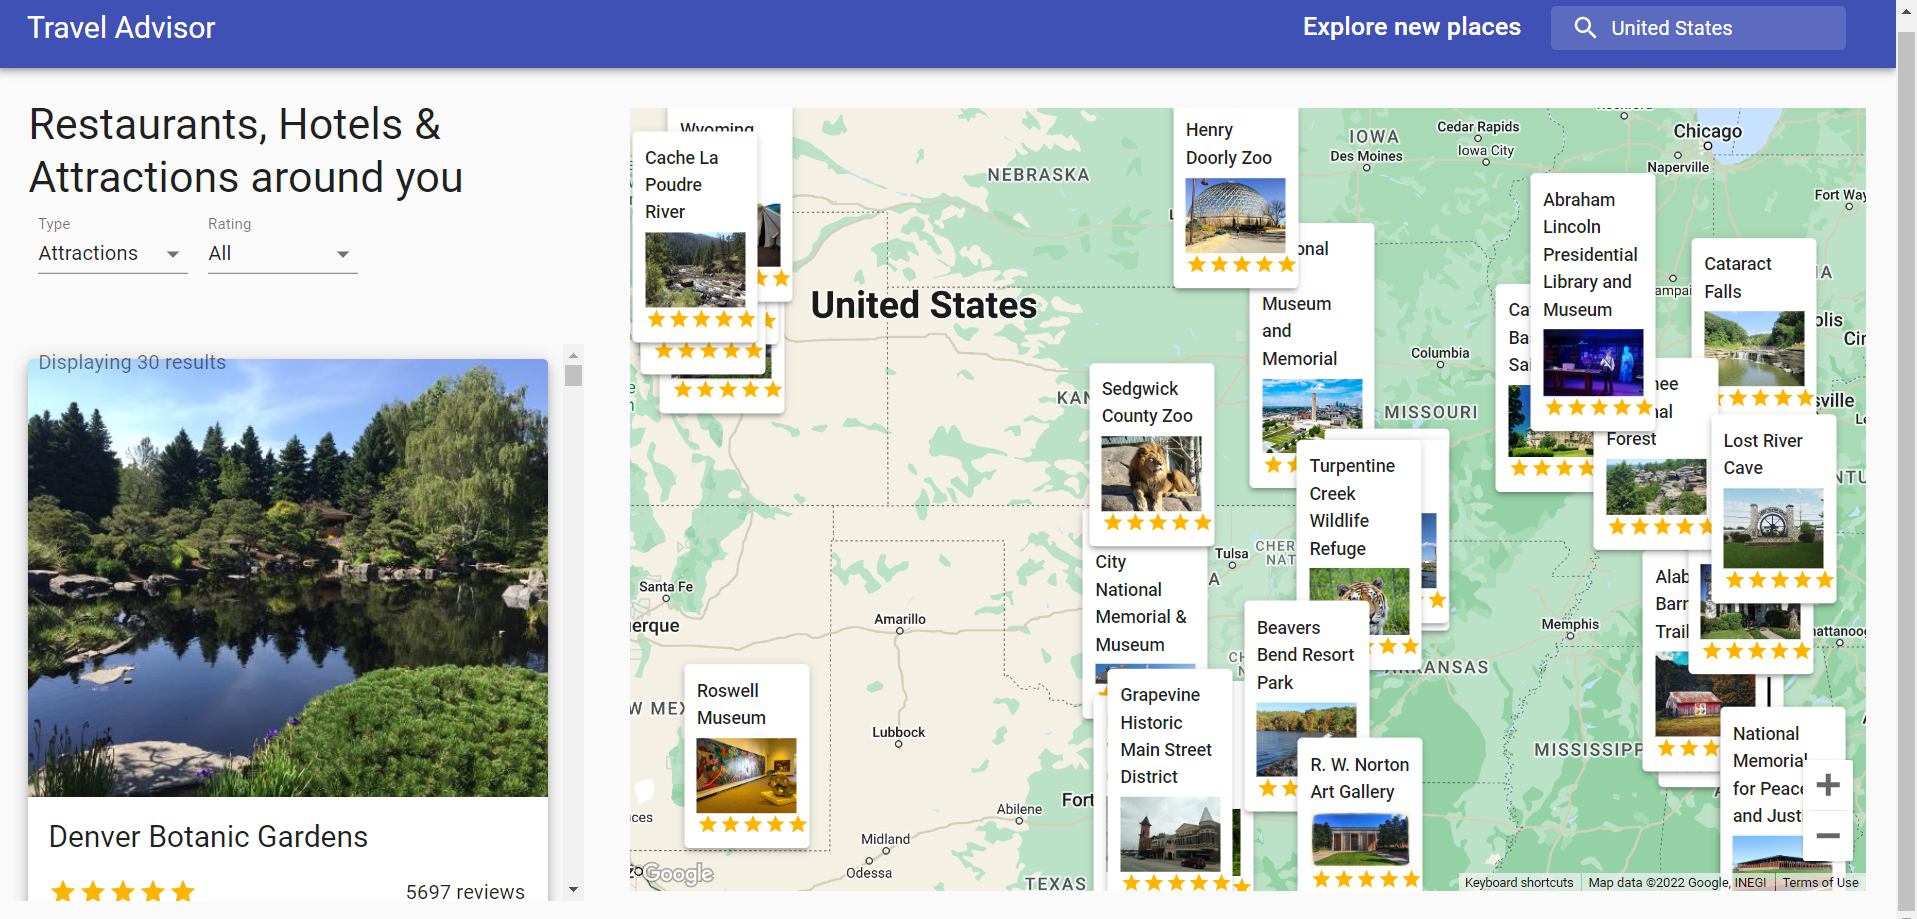The height and width of the screenshot is (919, 1917).
Task: Click the Google logo on map
Action: tap(678, 874)
